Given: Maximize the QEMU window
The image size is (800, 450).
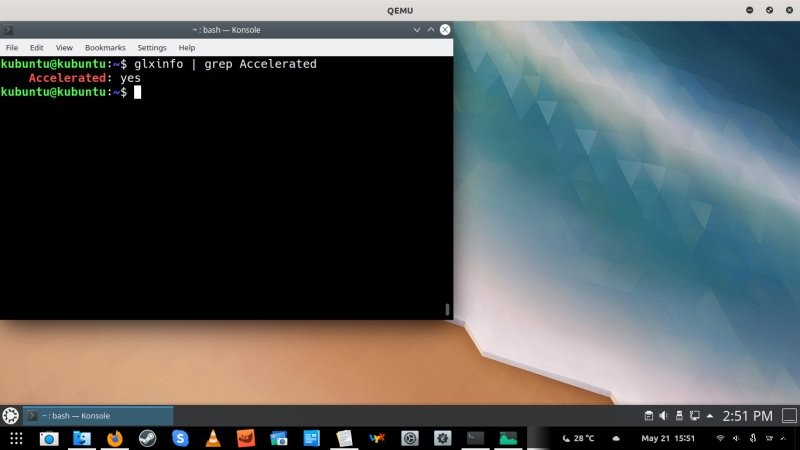Looking at the screenshot, I should click(769, 10).
